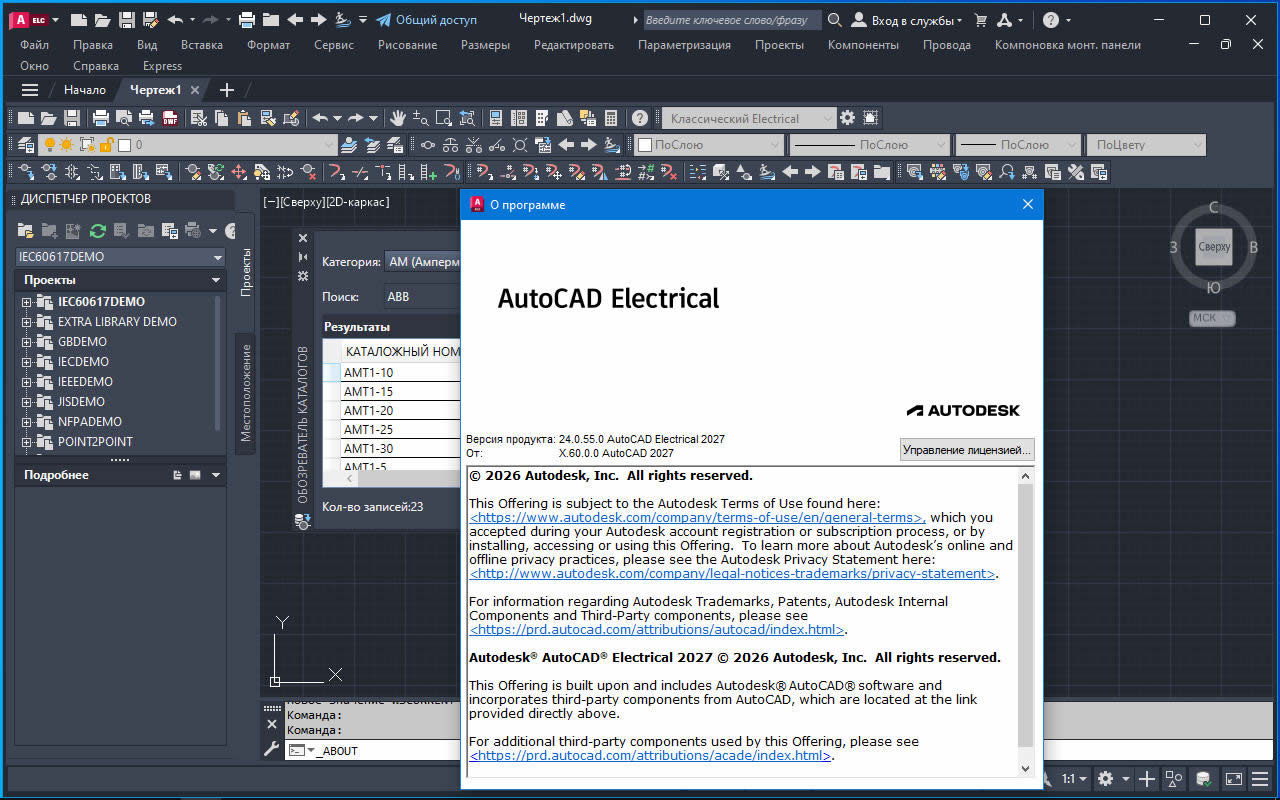This screenshot has height=800, width=1280.
Task: Open the ПоСлою color swatch control
Action: tap(709, 145)
